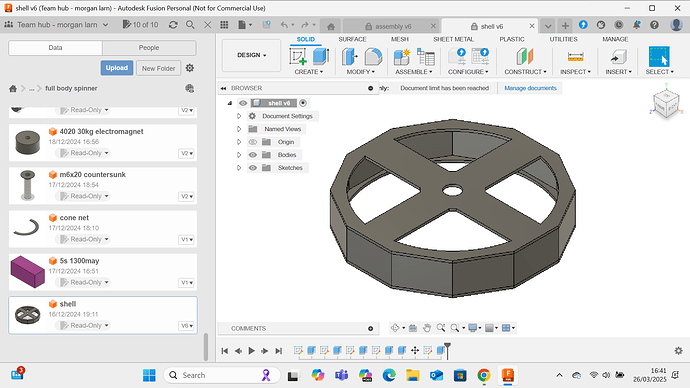
Task: Open the DESIGN workspace dropdown
Action: [x=251, y=55]
